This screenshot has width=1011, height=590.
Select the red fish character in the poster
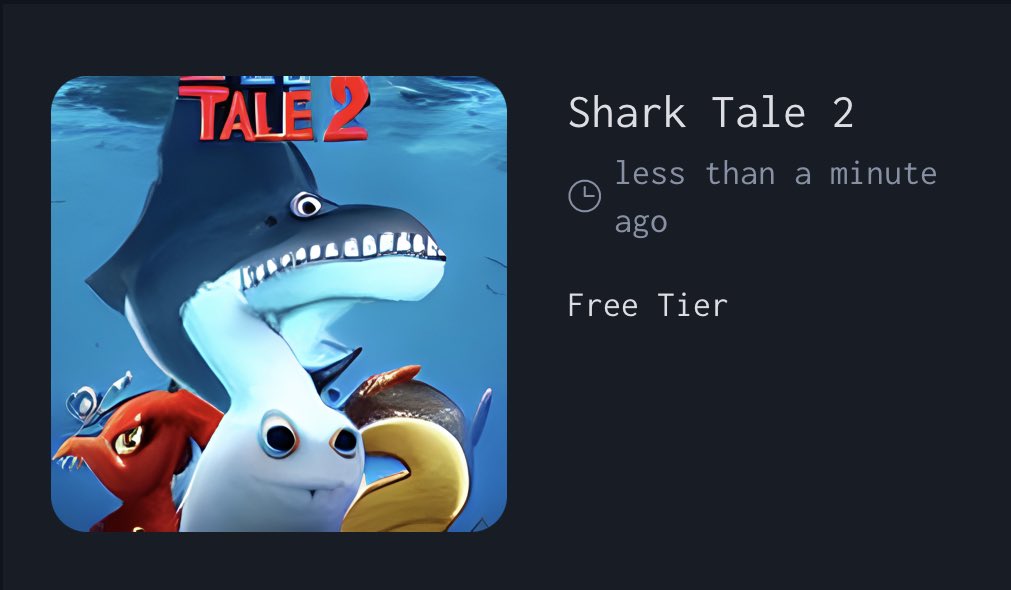pos(135,455)
